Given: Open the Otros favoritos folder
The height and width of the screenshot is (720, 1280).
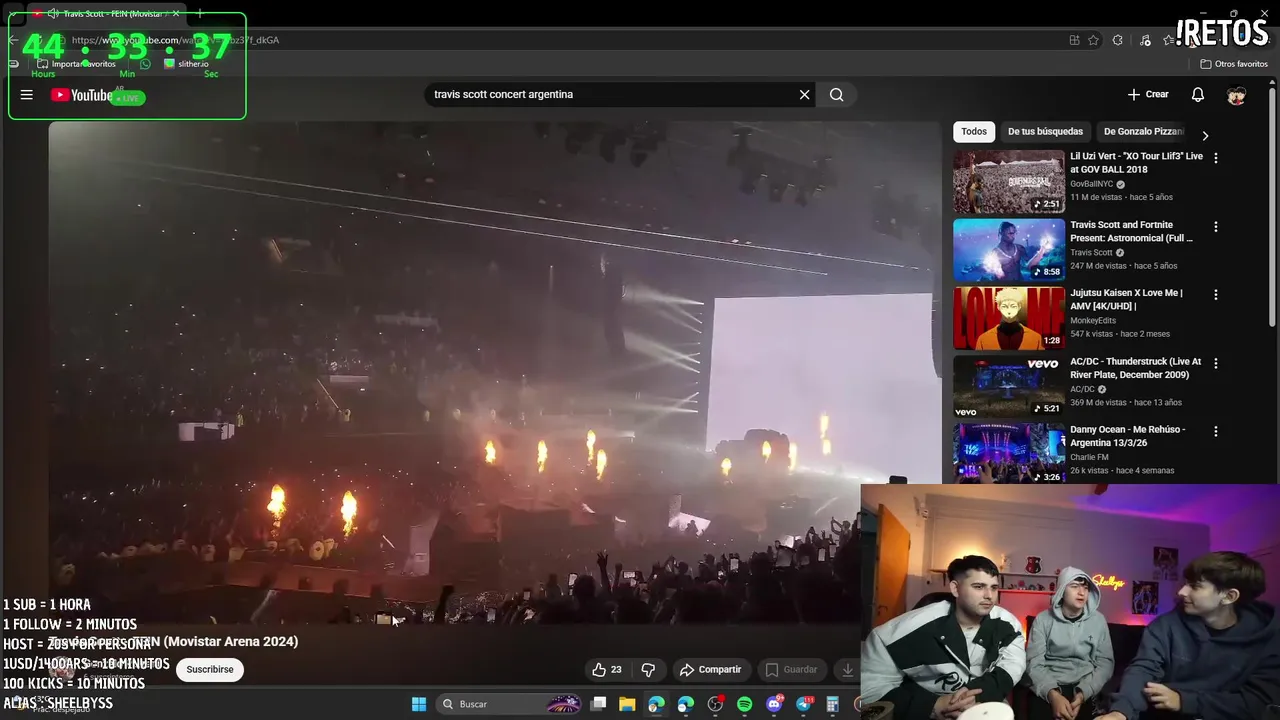Looking at the screenshot, I should tap(1234, 64).
